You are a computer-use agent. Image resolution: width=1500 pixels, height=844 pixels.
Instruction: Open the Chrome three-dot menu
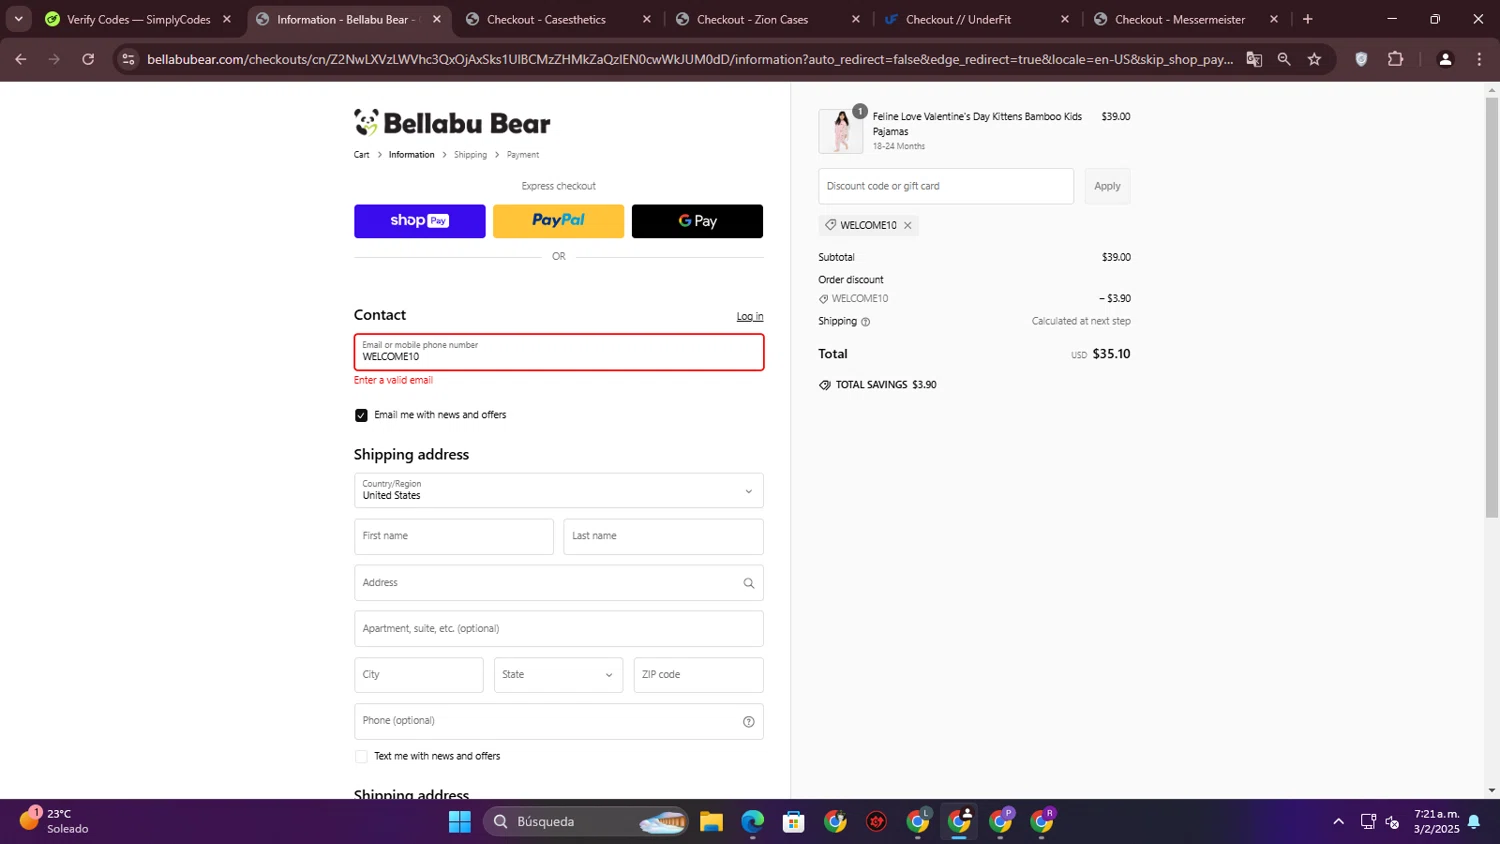pyautogui.click(x=1479, y=59)
